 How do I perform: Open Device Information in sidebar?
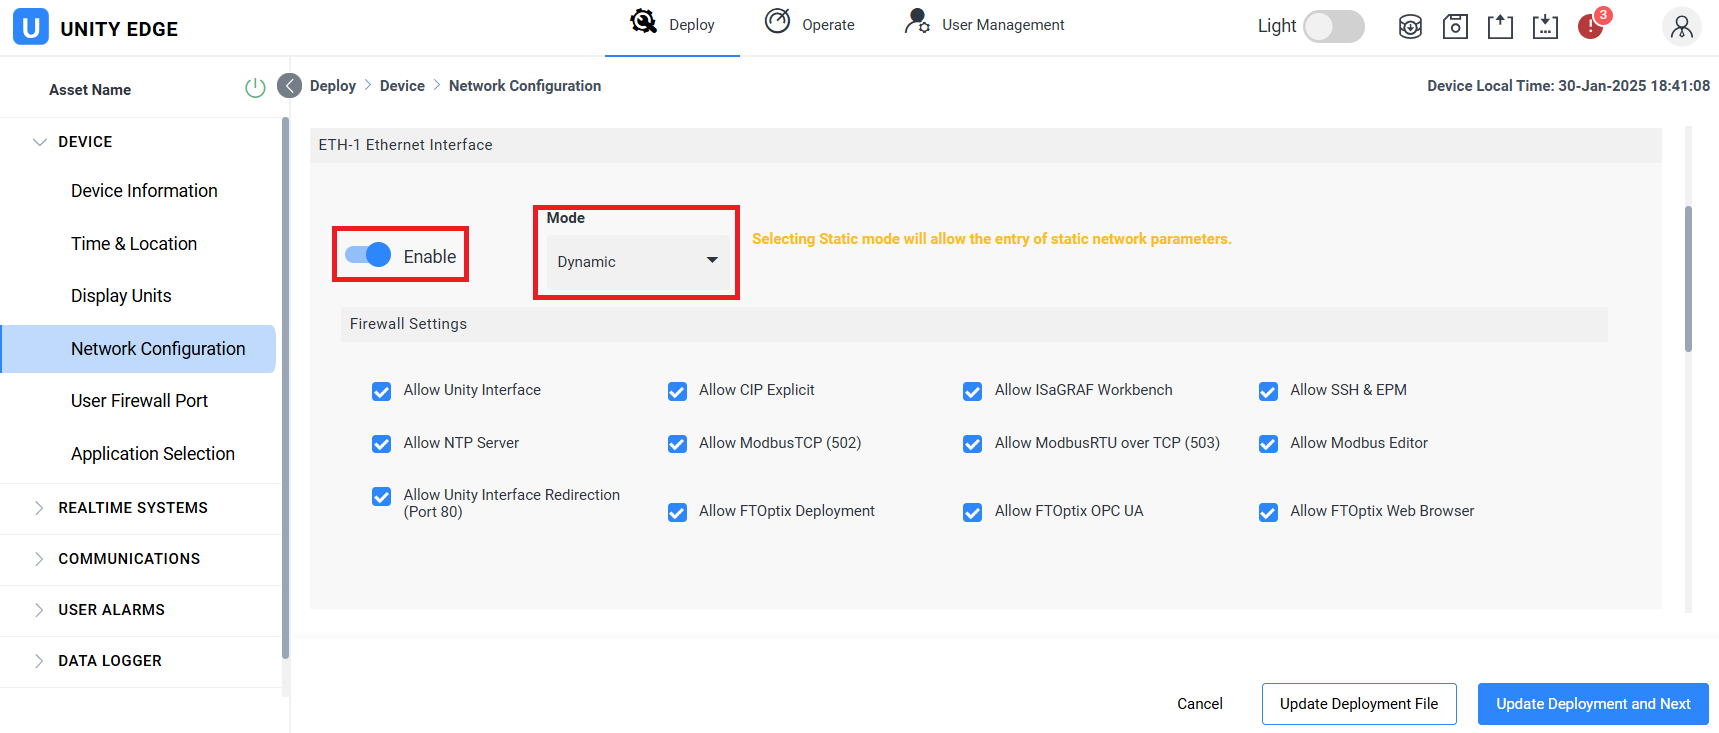click(x=144, y=191)
